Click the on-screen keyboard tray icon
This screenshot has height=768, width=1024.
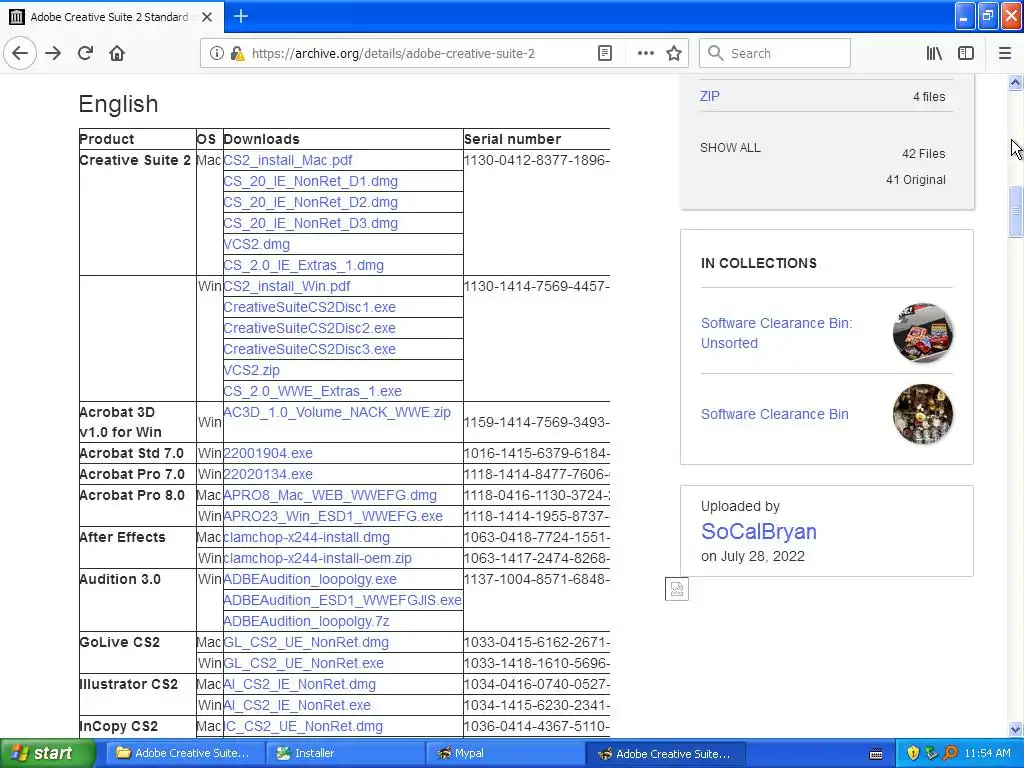point(876,754)
